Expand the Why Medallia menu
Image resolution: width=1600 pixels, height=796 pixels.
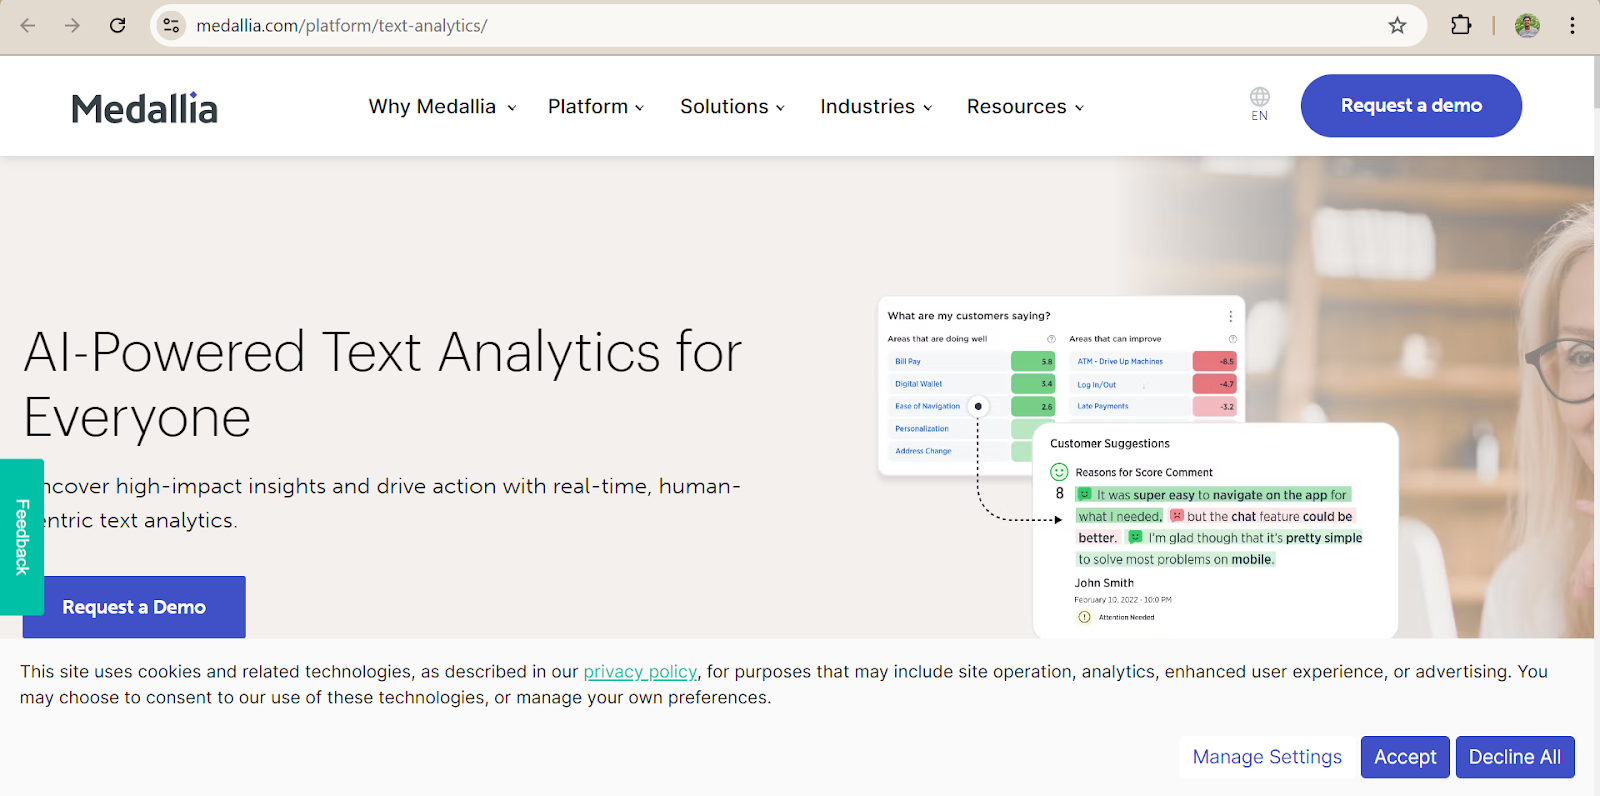(x=443, y=107)
